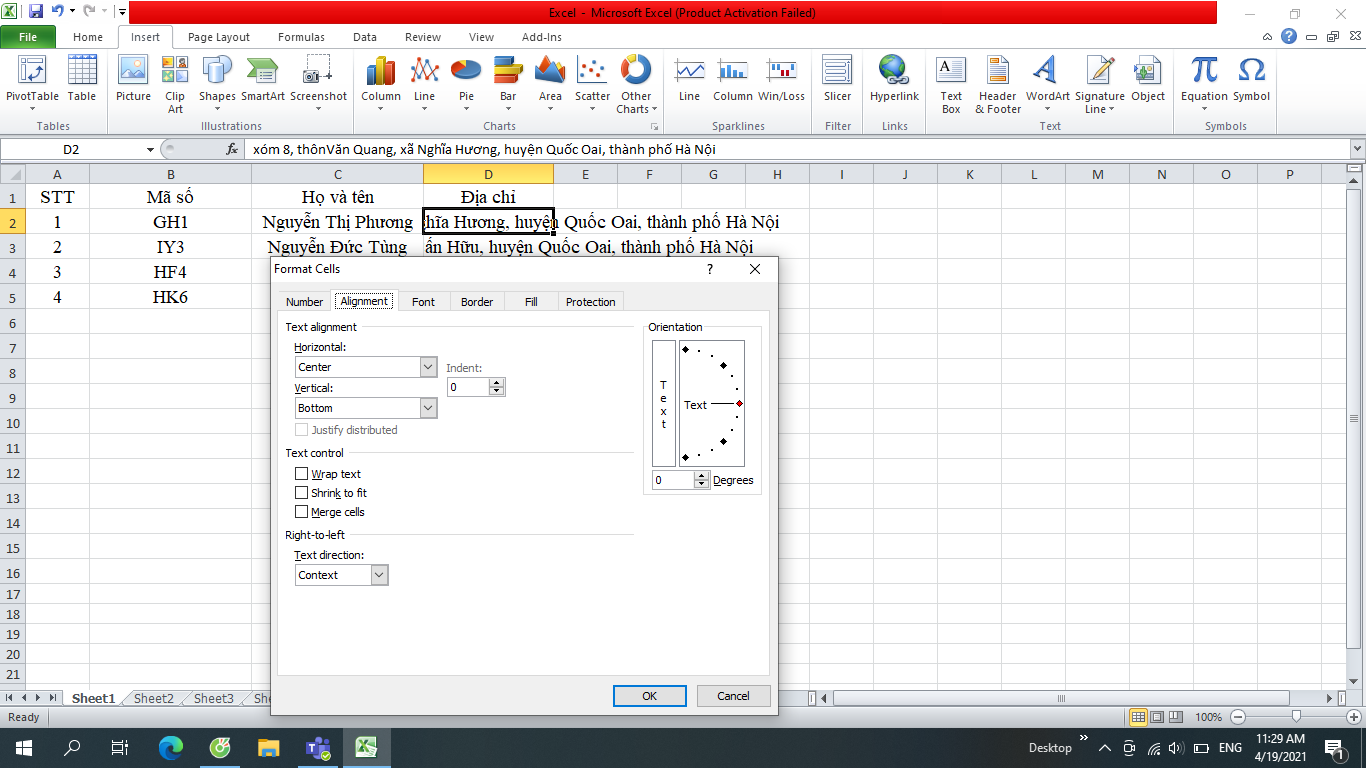Insert a Hyperlink
This screenshot has width=1366, height=768.
(894, 80)
